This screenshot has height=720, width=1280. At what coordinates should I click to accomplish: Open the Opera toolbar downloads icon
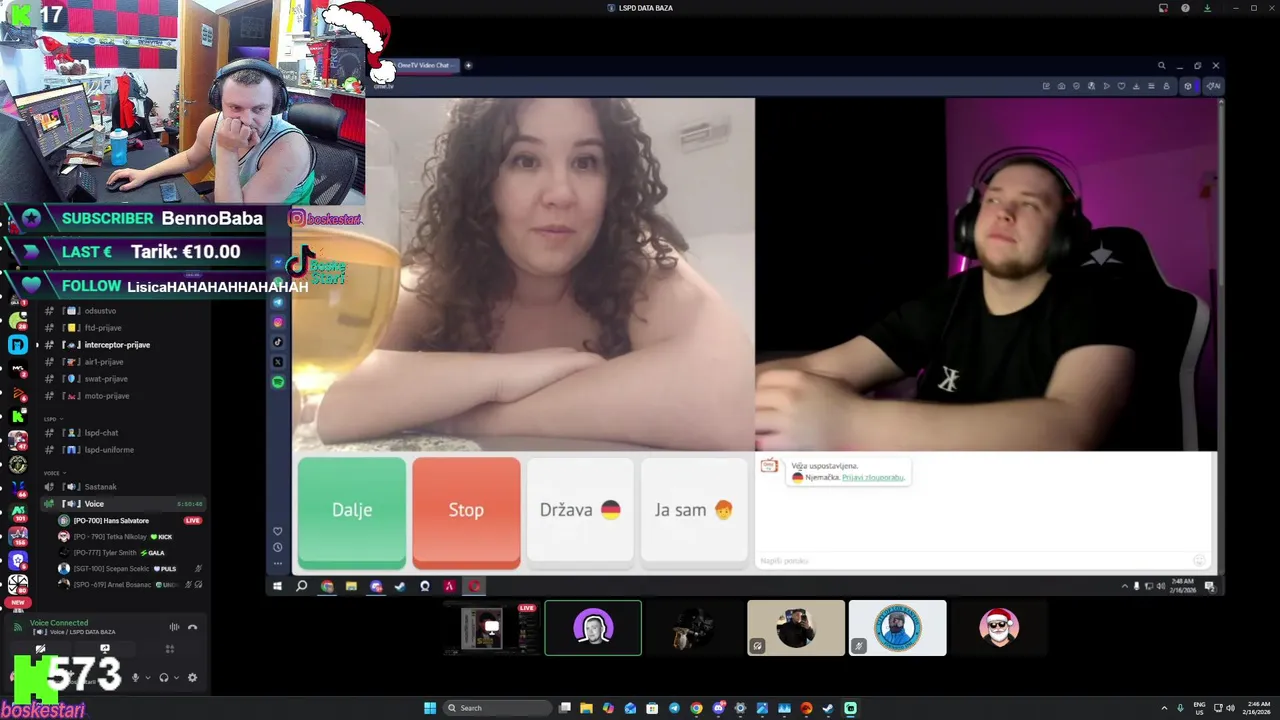tap(1136, 86)
